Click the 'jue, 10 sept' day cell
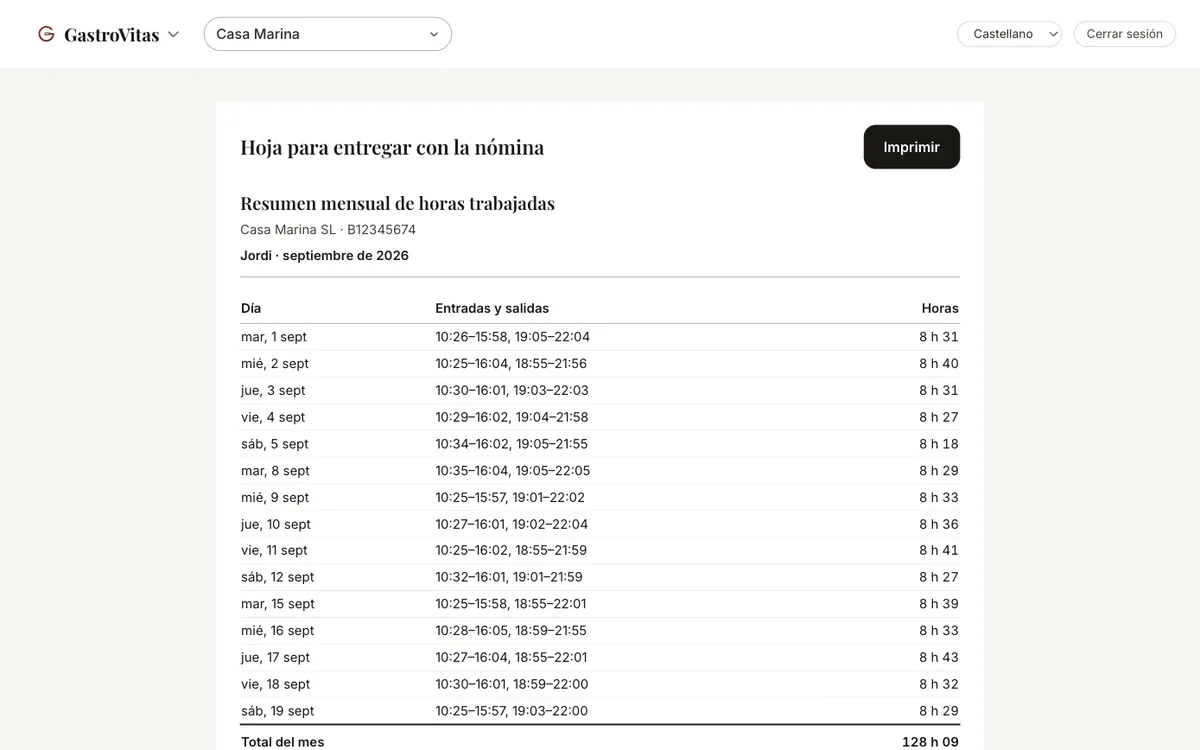The width and height of the screenshot is (1200, 750). point(276,524)
